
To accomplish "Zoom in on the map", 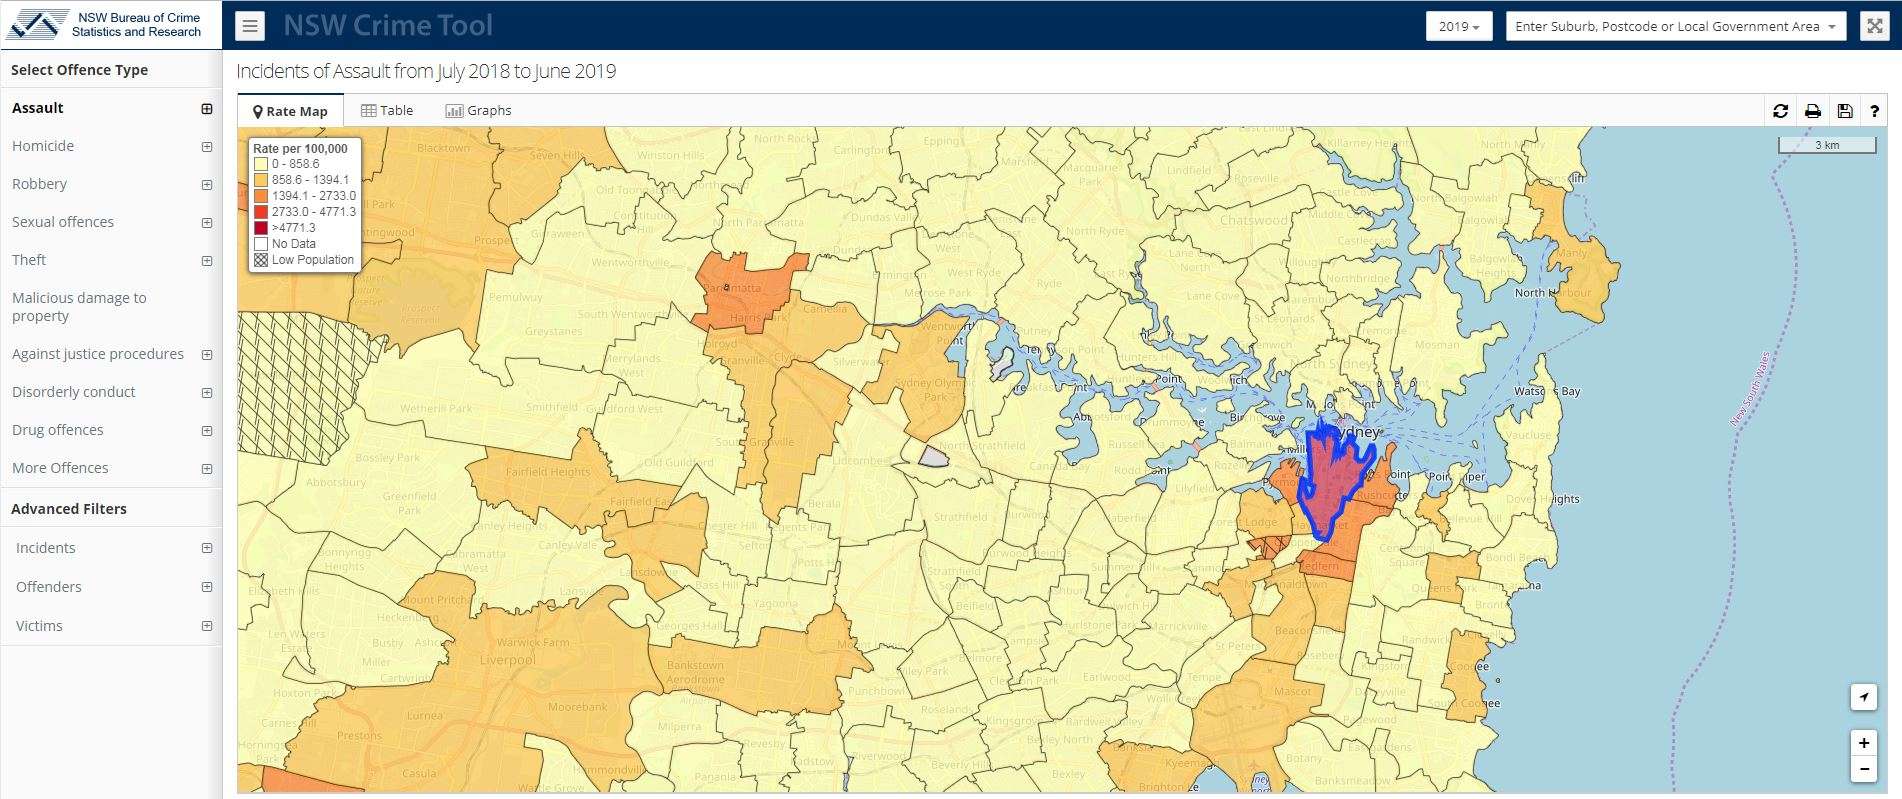I will click(x=1863, y=743).
